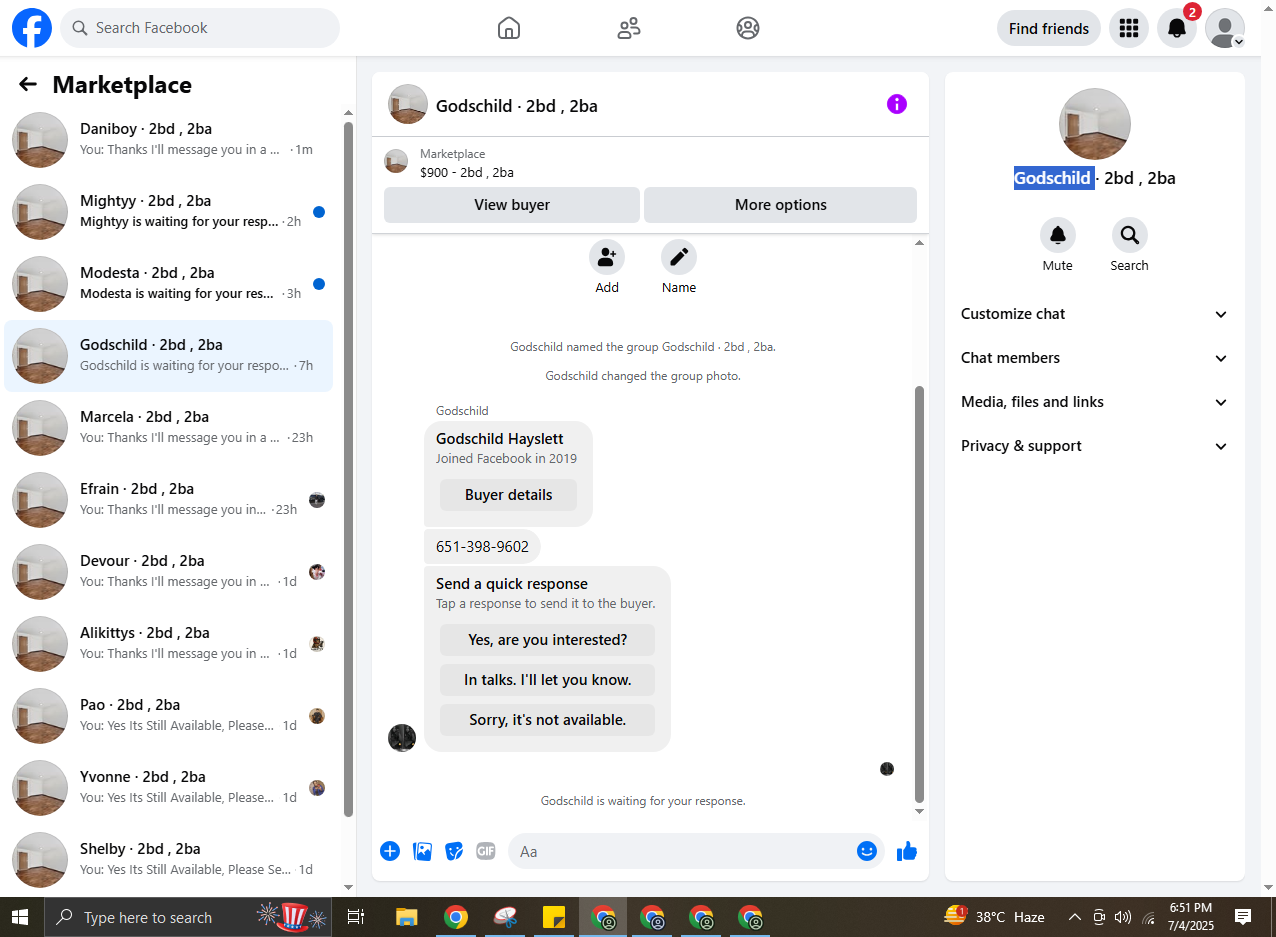1276x937 pixels.
Task: Open Marcela · 2bd , 2ba conversation
Action: (169, 428)
